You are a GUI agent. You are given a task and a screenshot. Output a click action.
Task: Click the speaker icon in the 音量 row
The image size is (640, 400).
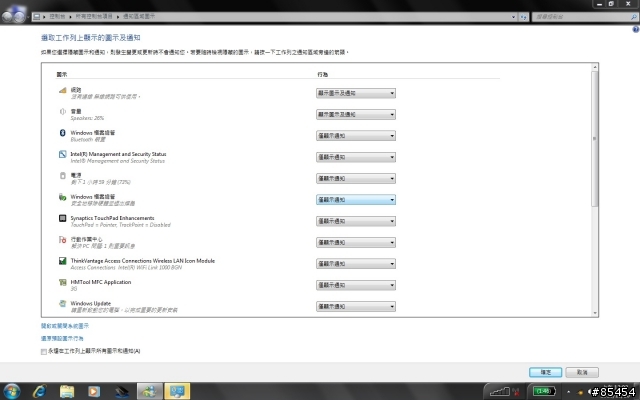pos(62,111)
